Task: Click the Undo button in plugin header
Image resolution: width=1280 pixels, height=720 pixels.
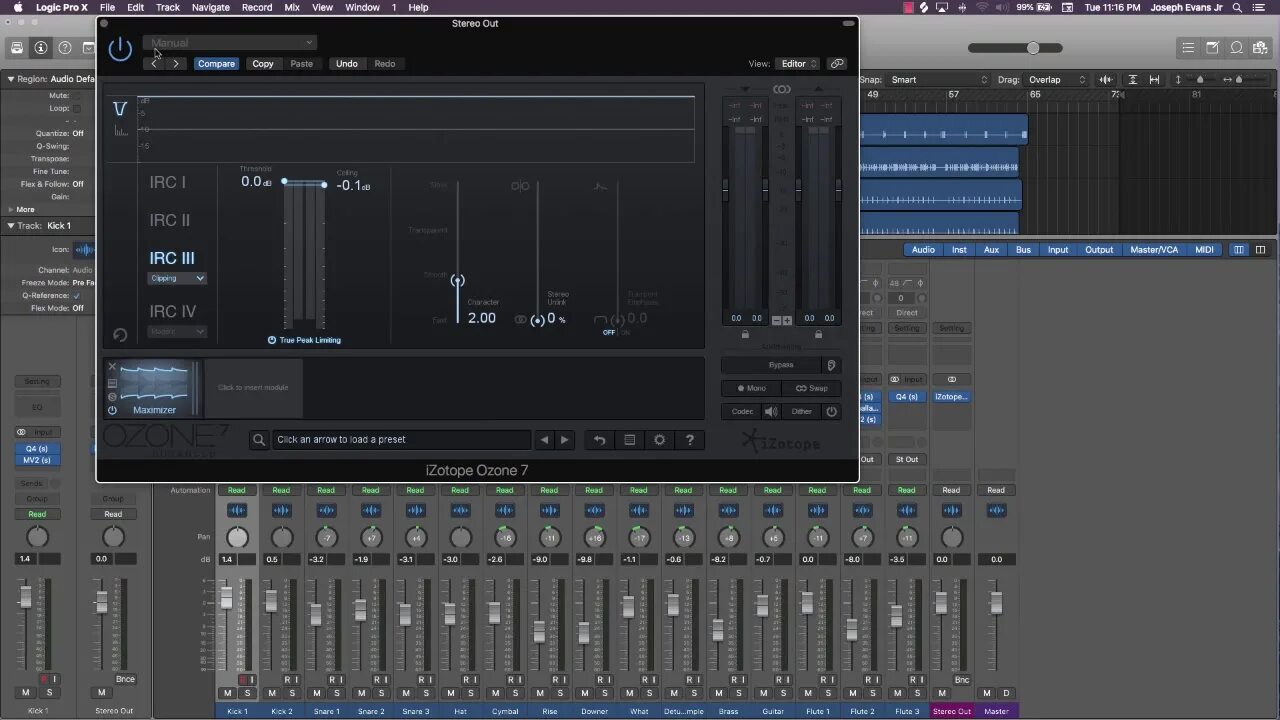Action: (347, 64)
